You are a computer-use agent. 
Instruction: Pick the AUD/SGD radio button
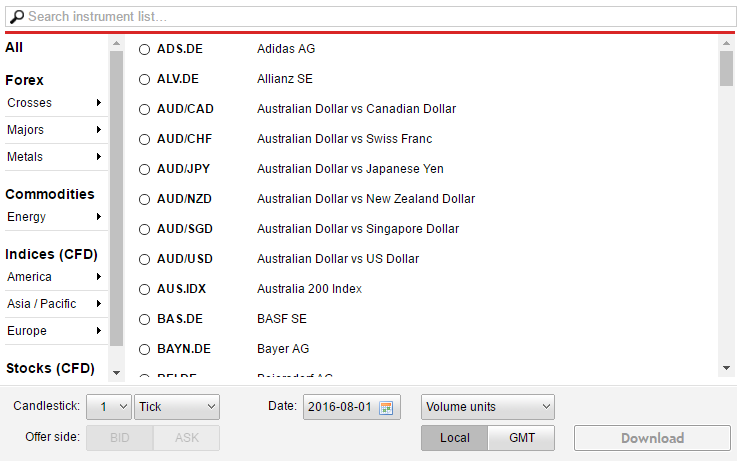144,229
